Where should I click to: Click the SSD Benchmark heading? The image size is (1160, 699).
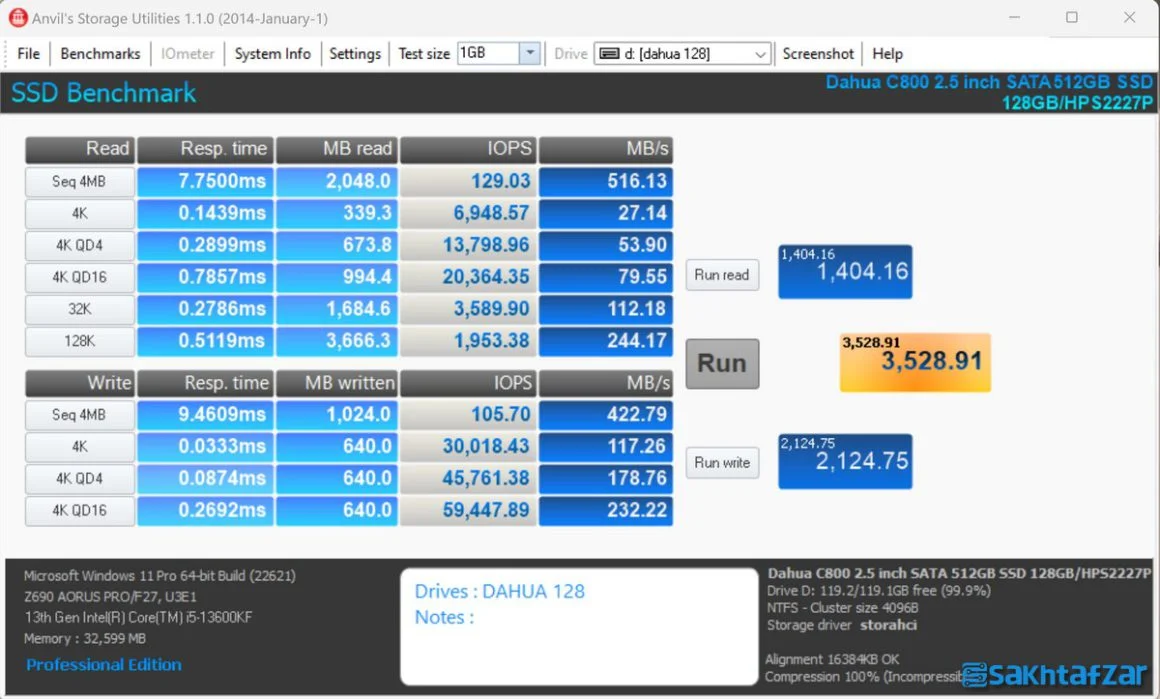104,93
